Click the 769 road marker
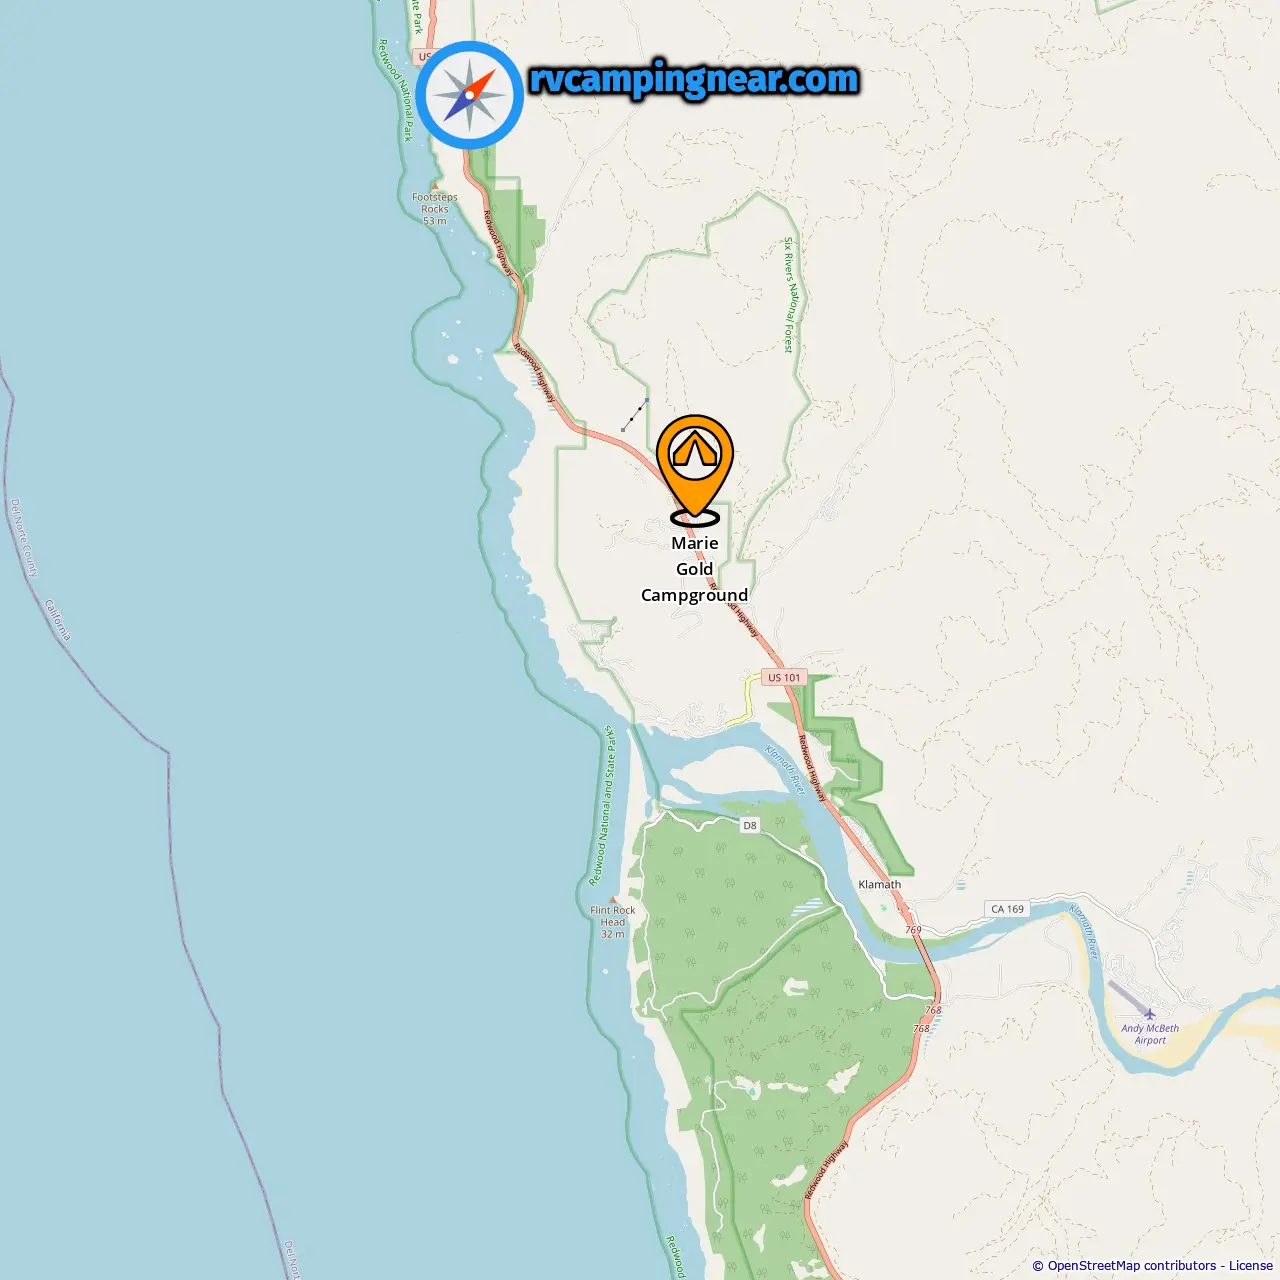This screenshot has height=1280, width=1280. point(914,930)
